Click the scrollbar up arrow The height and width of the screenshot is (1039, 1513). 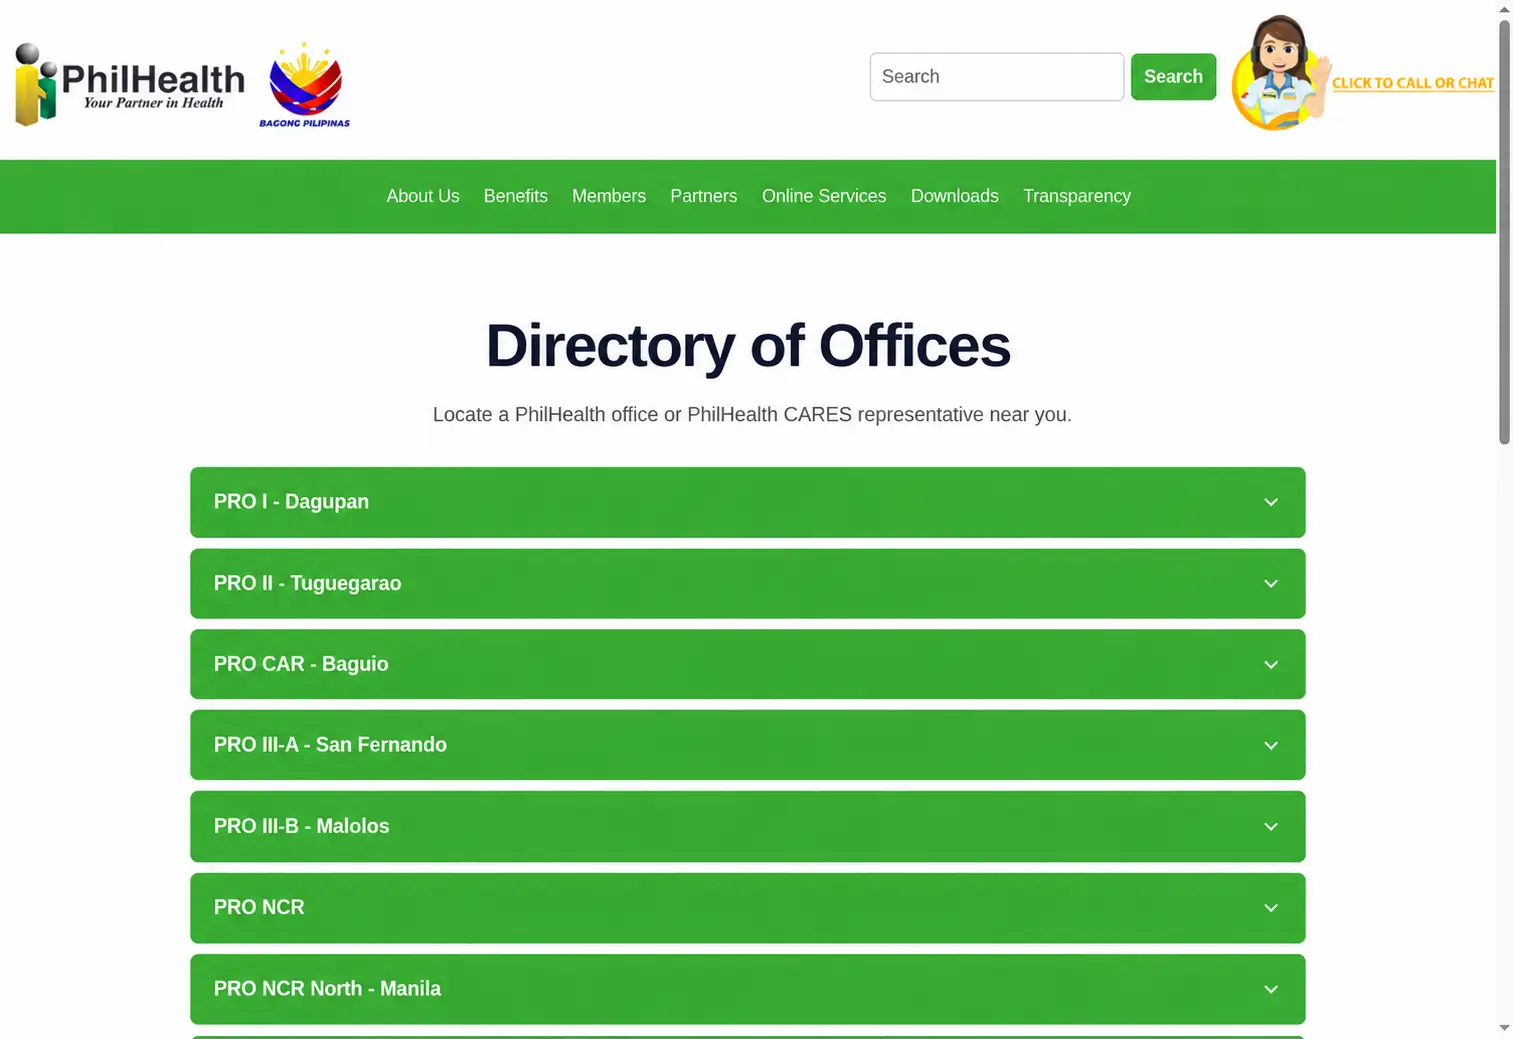[x=1504, y=9]
